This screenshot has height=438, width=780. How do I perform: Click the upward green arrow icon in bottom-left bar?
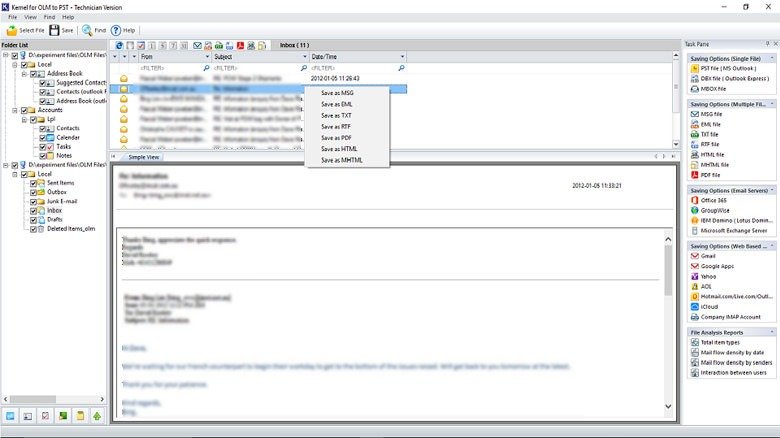point(97,416)
